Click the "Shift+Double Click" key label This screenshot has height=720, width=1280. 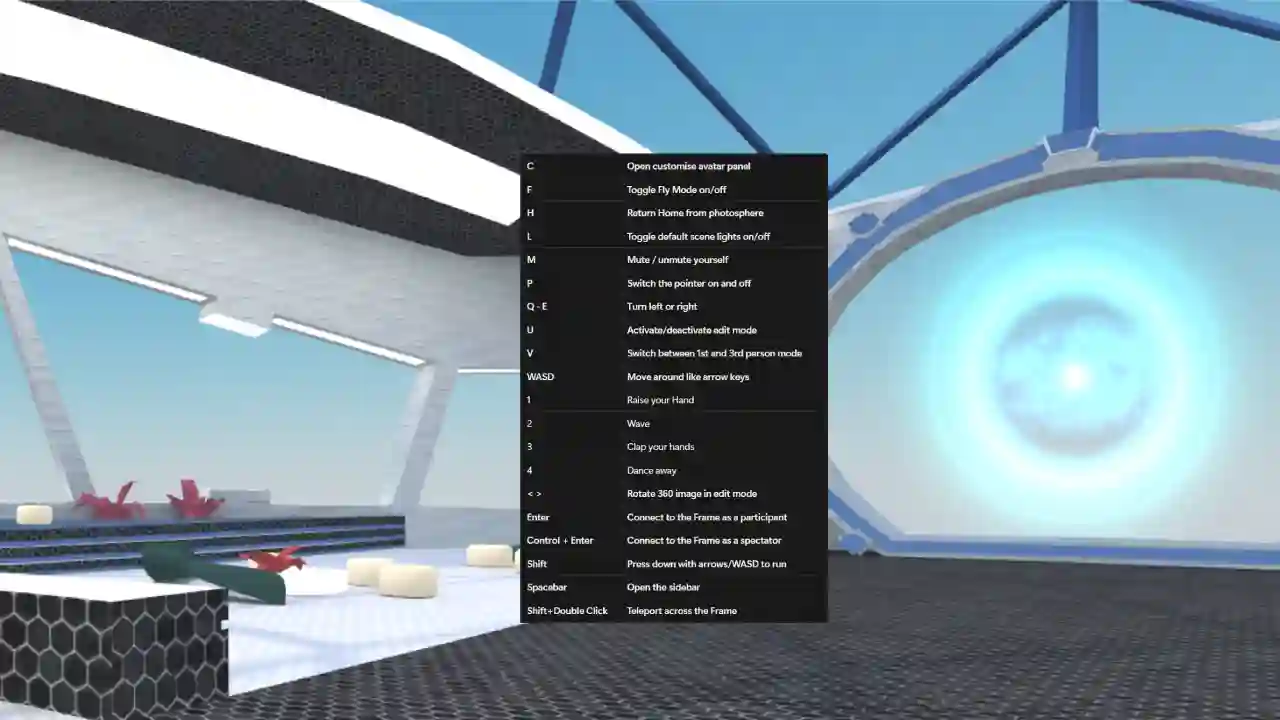(567, 611)
